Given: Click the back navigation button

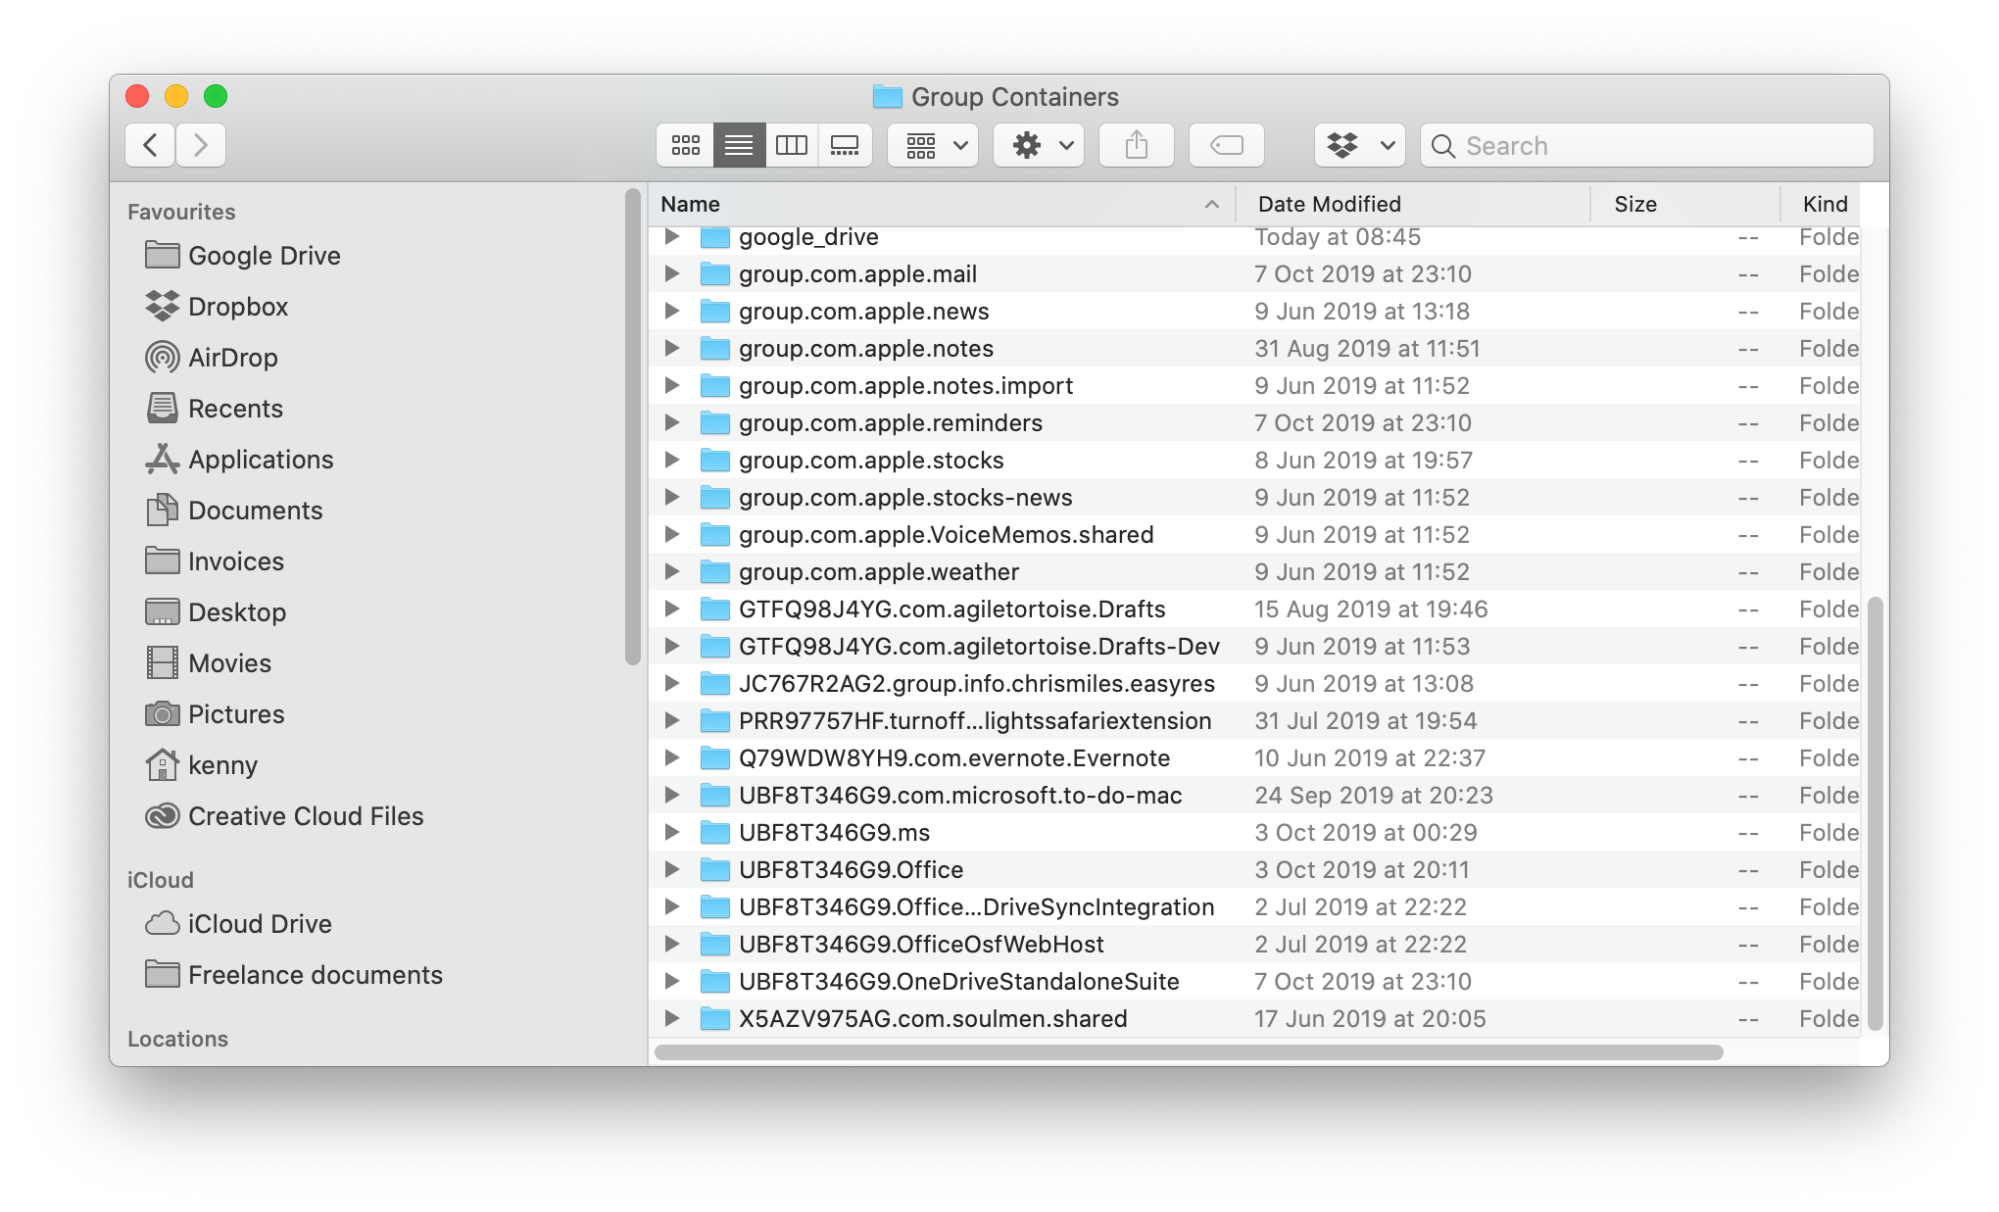Looking at the screenshot, I should point(150,144).
